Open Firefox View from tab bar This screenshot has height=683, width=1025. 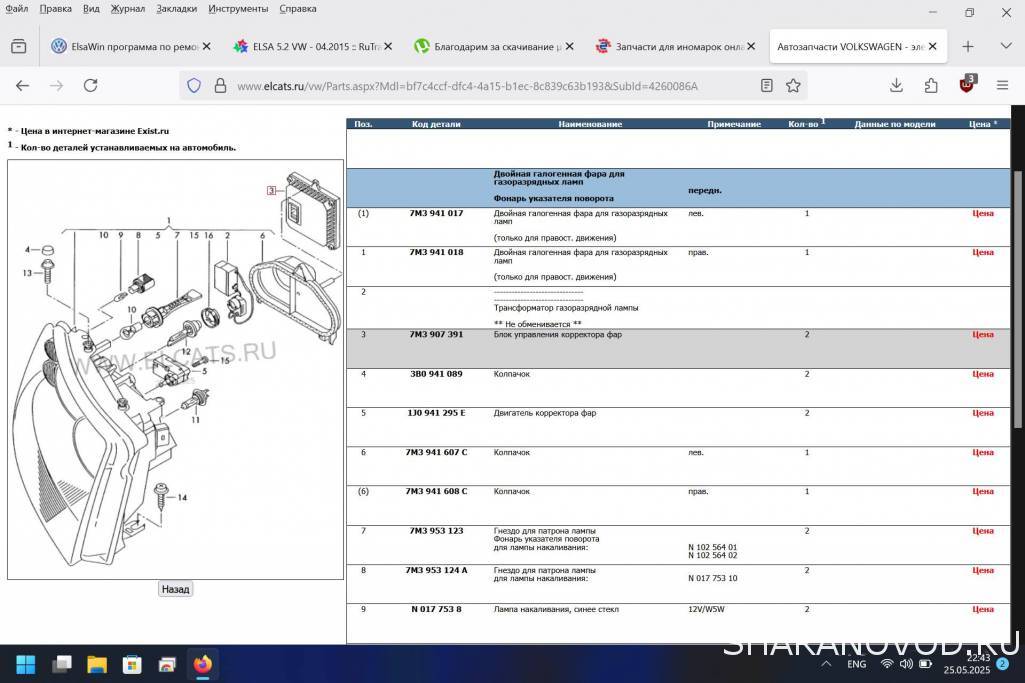pos(19,46)
